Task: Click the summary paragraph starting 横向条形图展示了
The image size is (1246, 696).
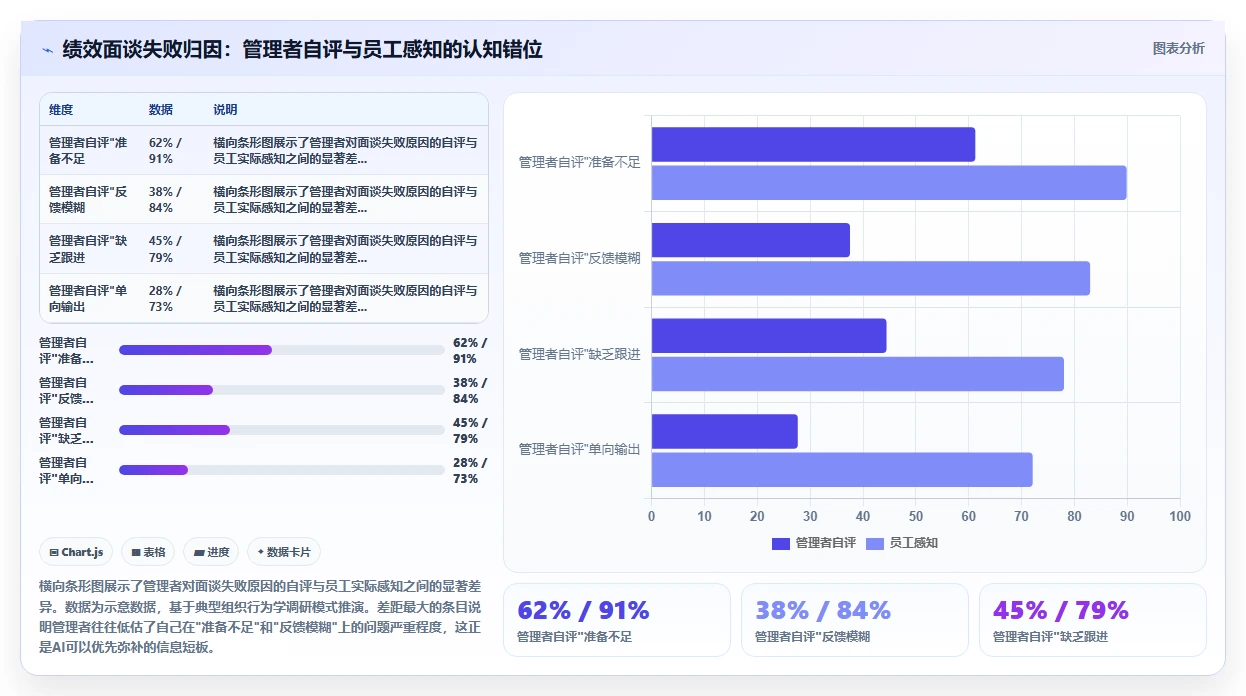Action: tap(260, 615)
